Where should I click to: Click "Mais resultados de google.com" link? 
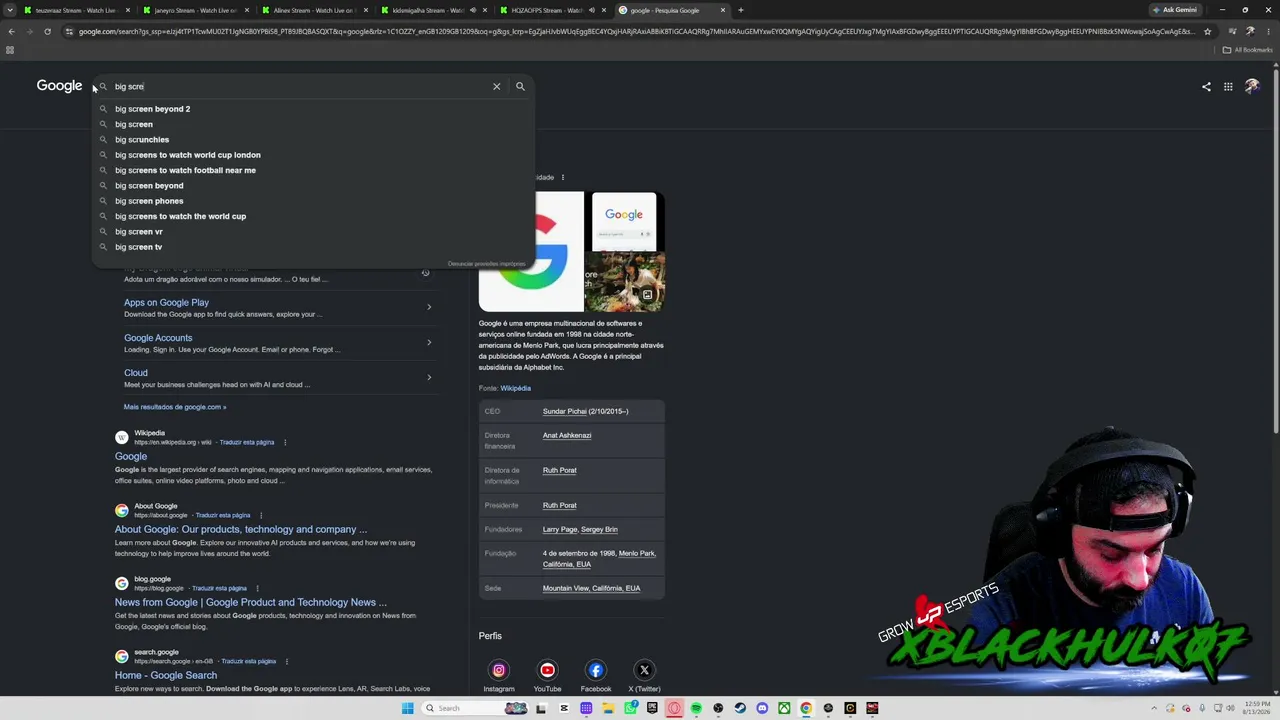(175, 407)
